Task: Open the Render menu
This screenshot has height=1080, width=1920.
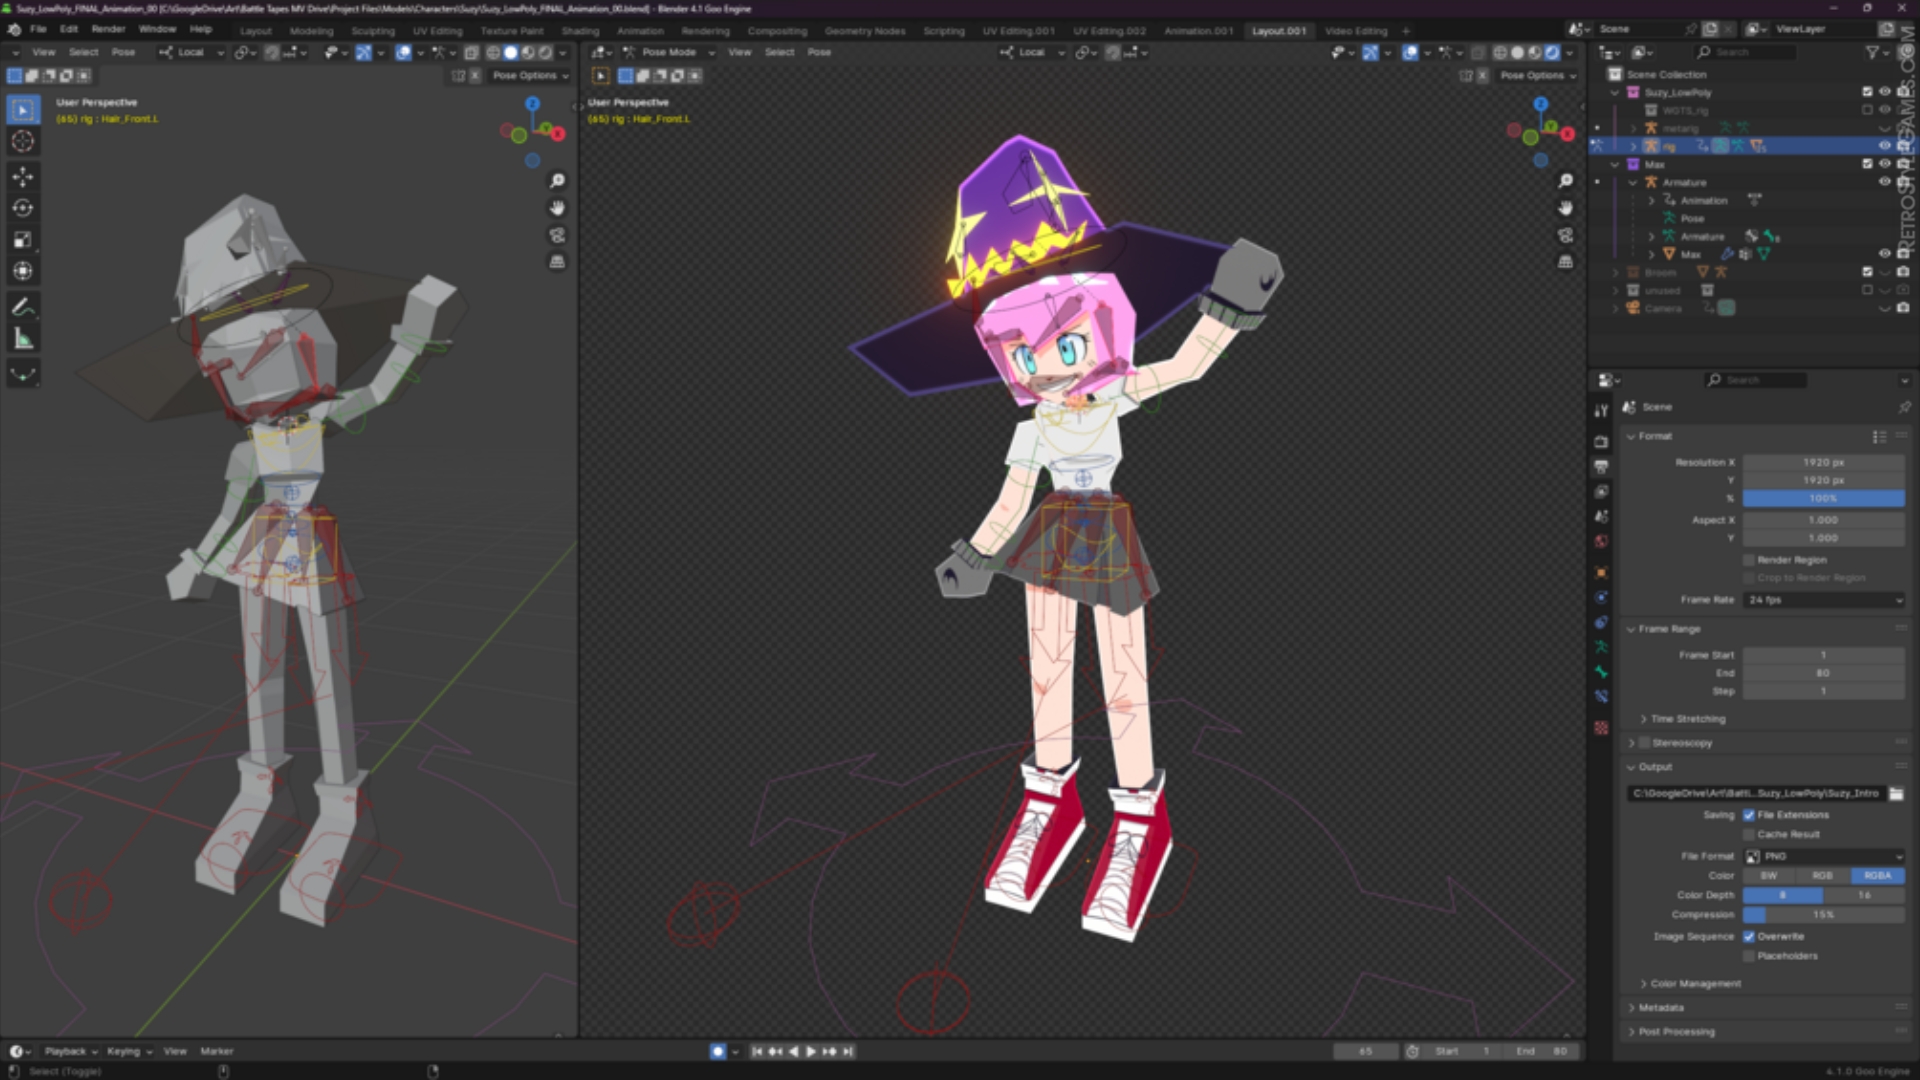Action: coord(109,29)
